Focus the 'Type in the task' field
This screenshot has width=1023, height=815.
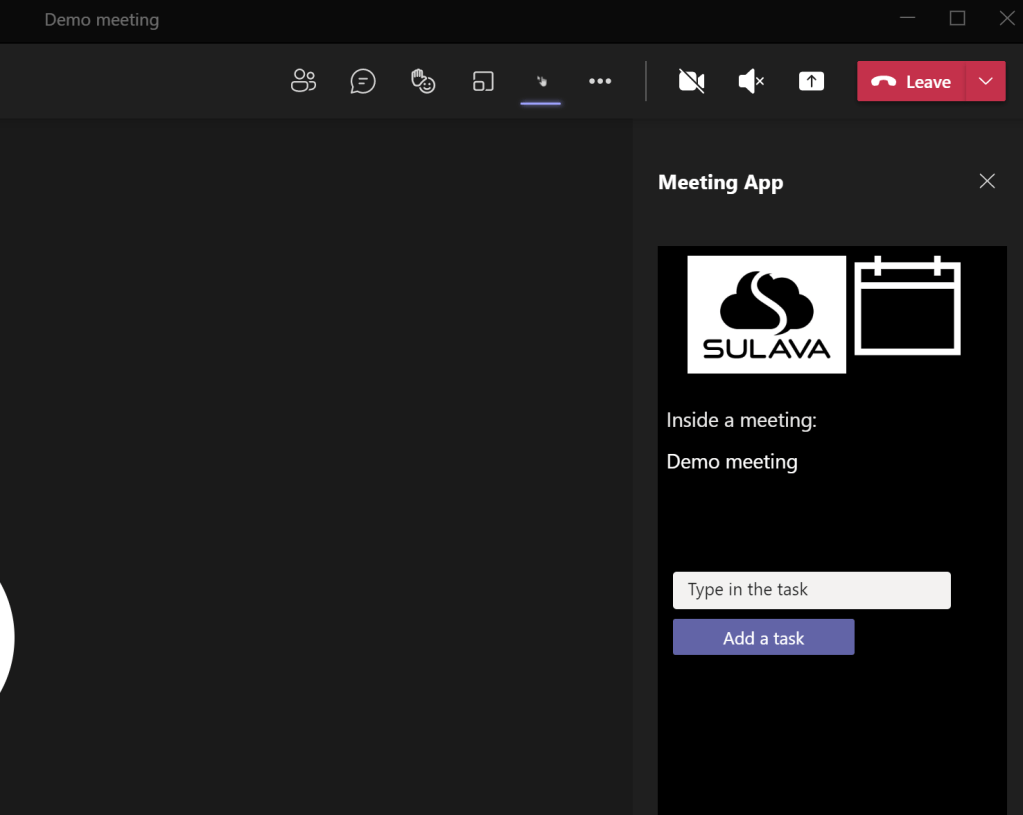click(811, 590)
